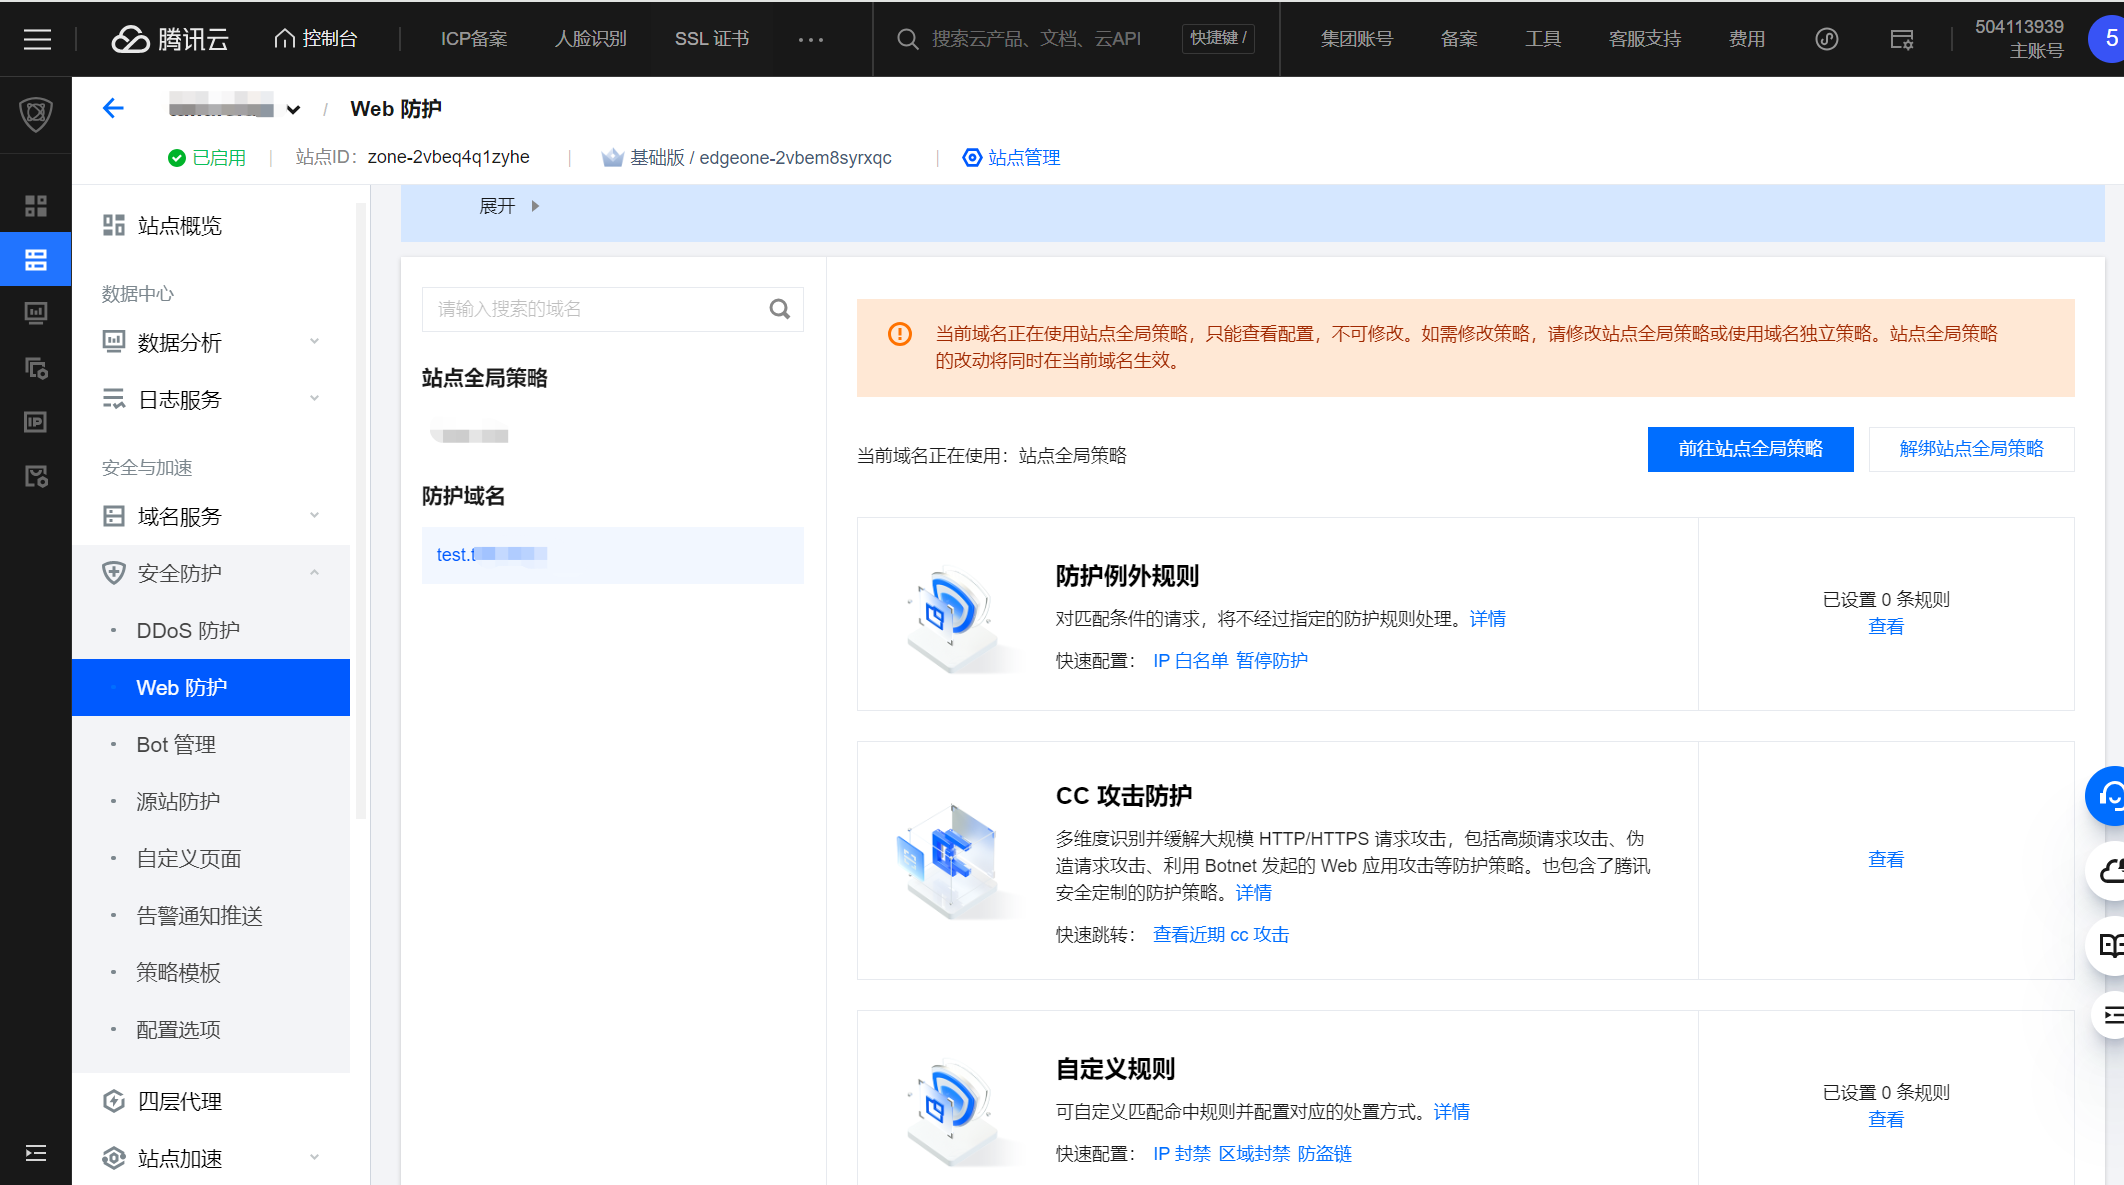Show more products via three dots

click(811, 39)
